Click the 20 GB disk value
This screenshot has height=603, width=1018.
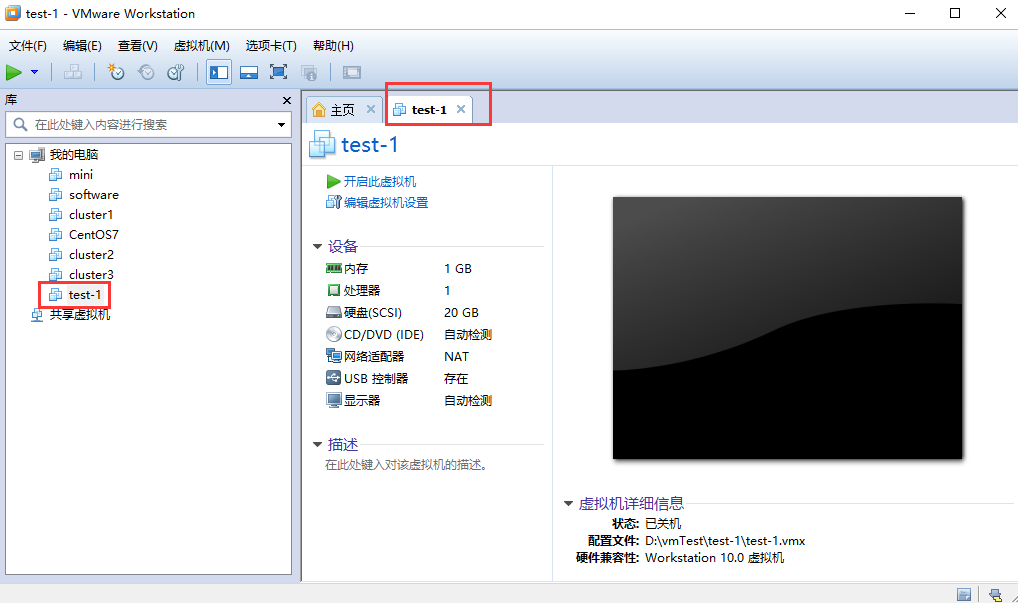click(x=461, y=313)
